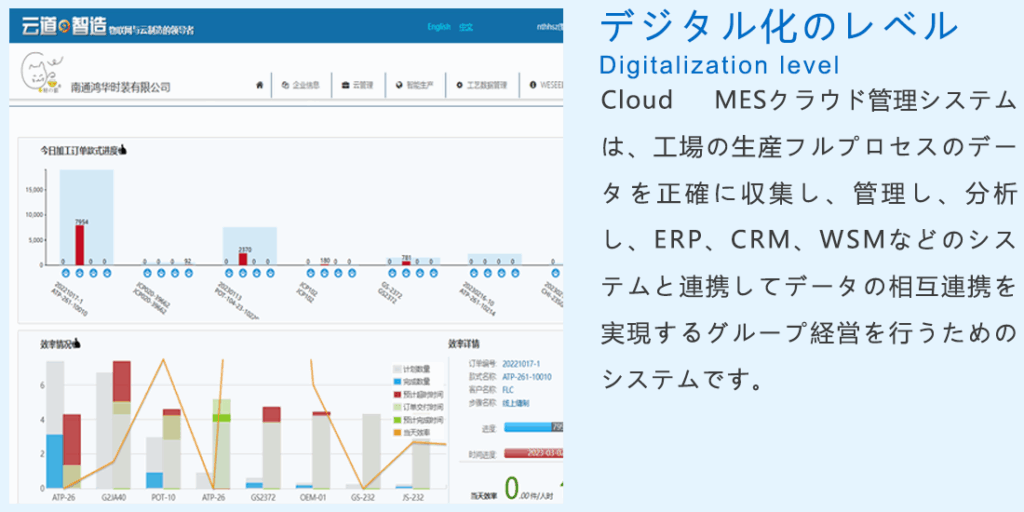
Task: Switch language to 中文
Action: pos(466,27)
